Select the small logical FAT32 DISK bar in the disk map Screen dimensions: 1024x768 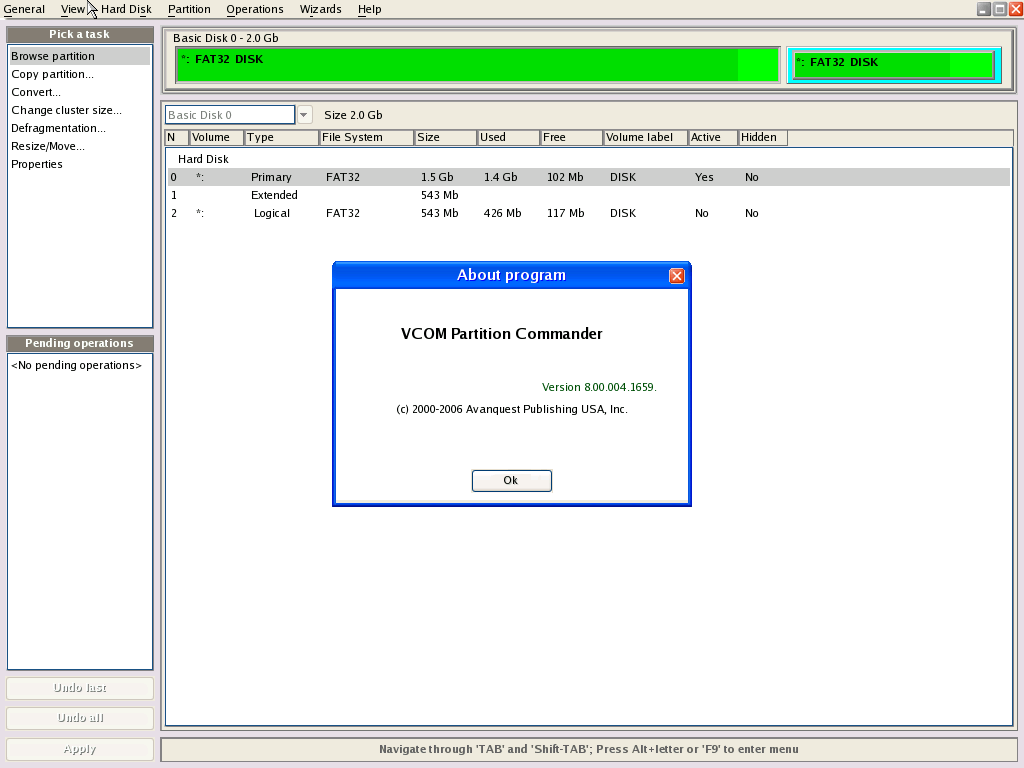point(893,65)
